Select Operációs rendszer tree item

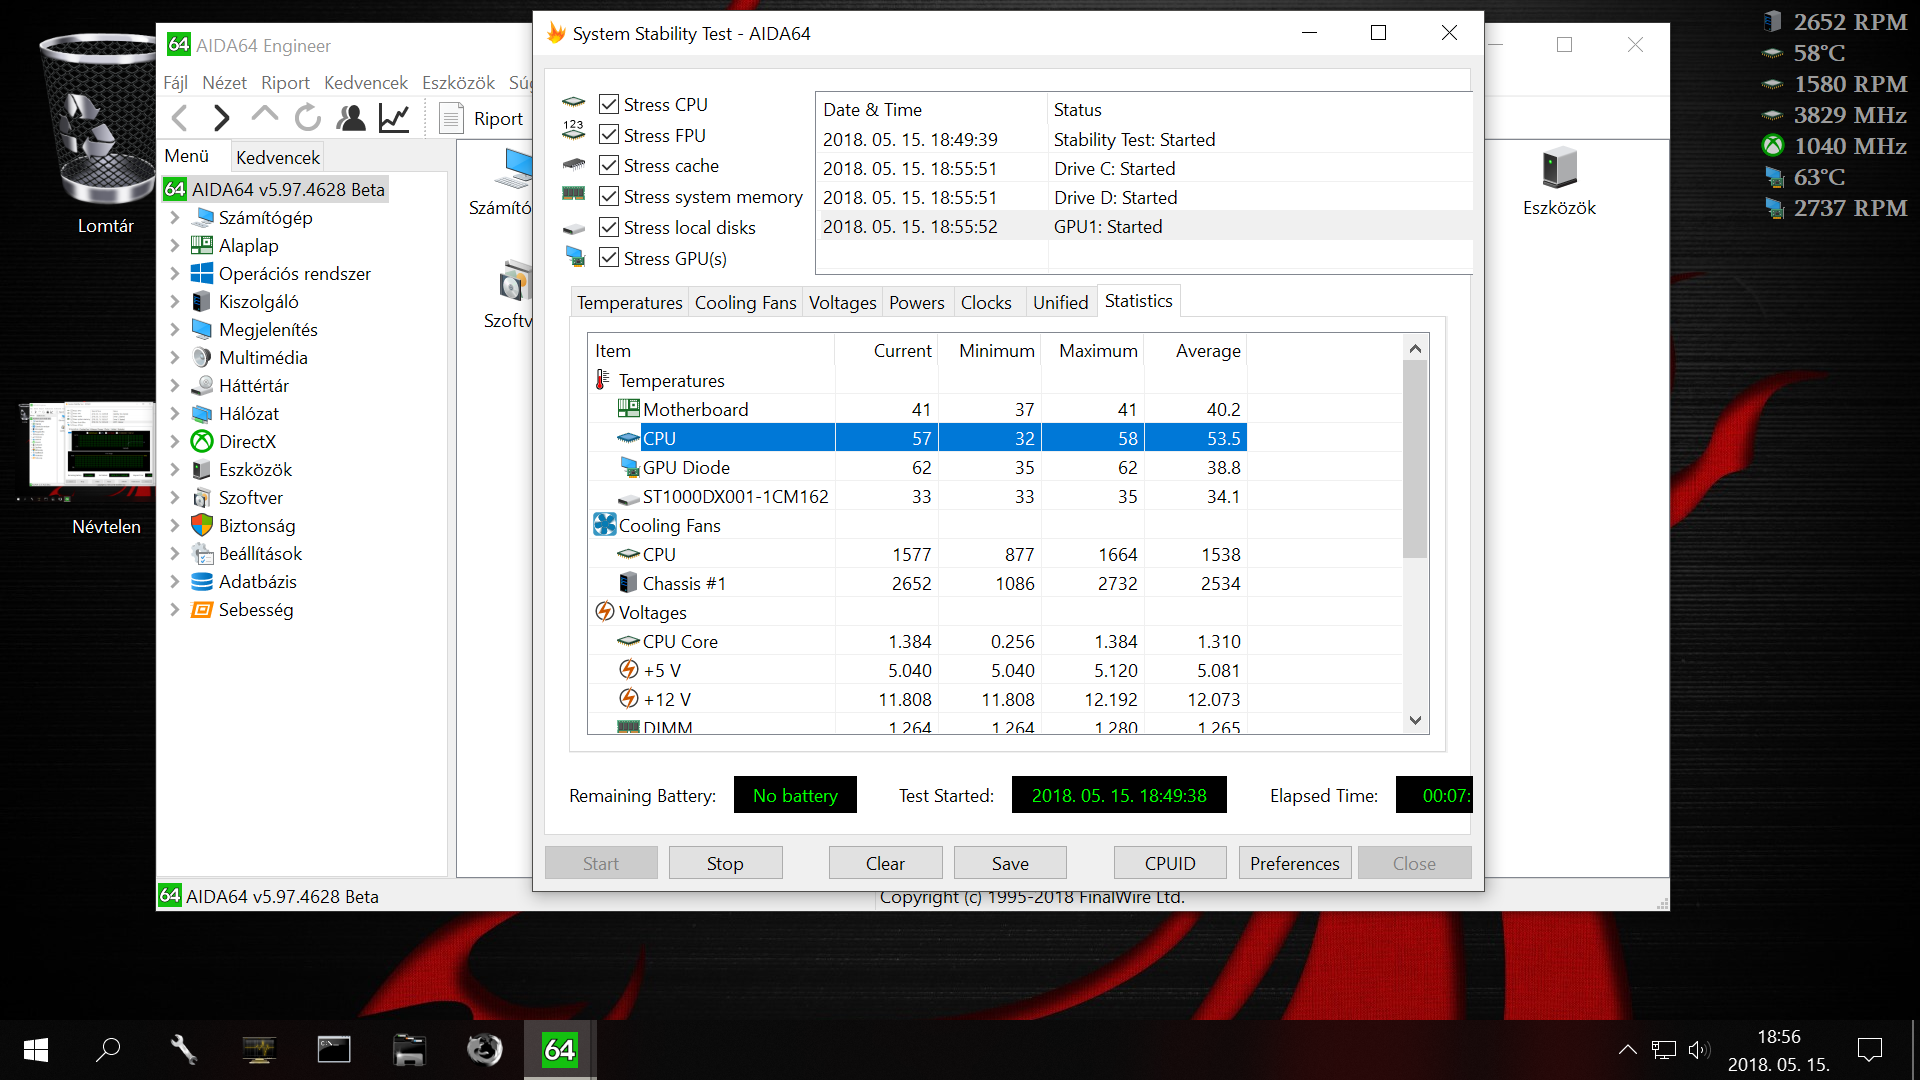tap(294, 273)
